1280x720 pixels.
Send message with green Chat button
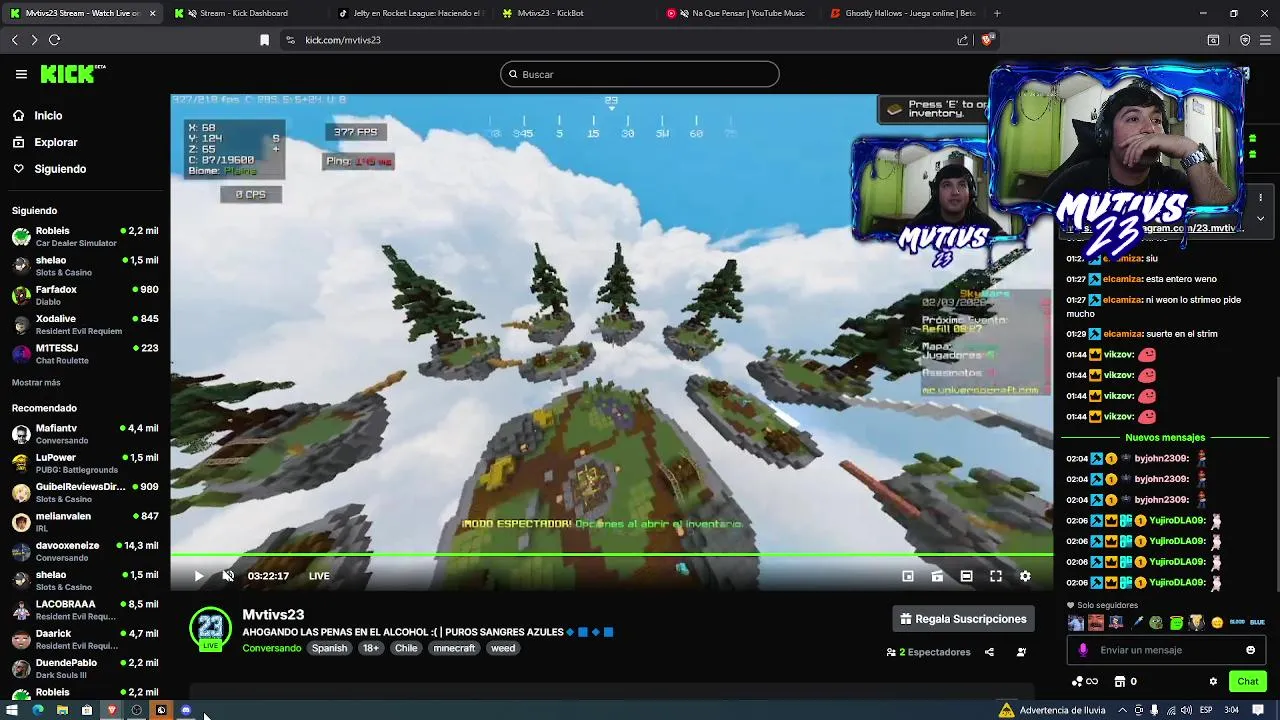[x=1248, y=681]
